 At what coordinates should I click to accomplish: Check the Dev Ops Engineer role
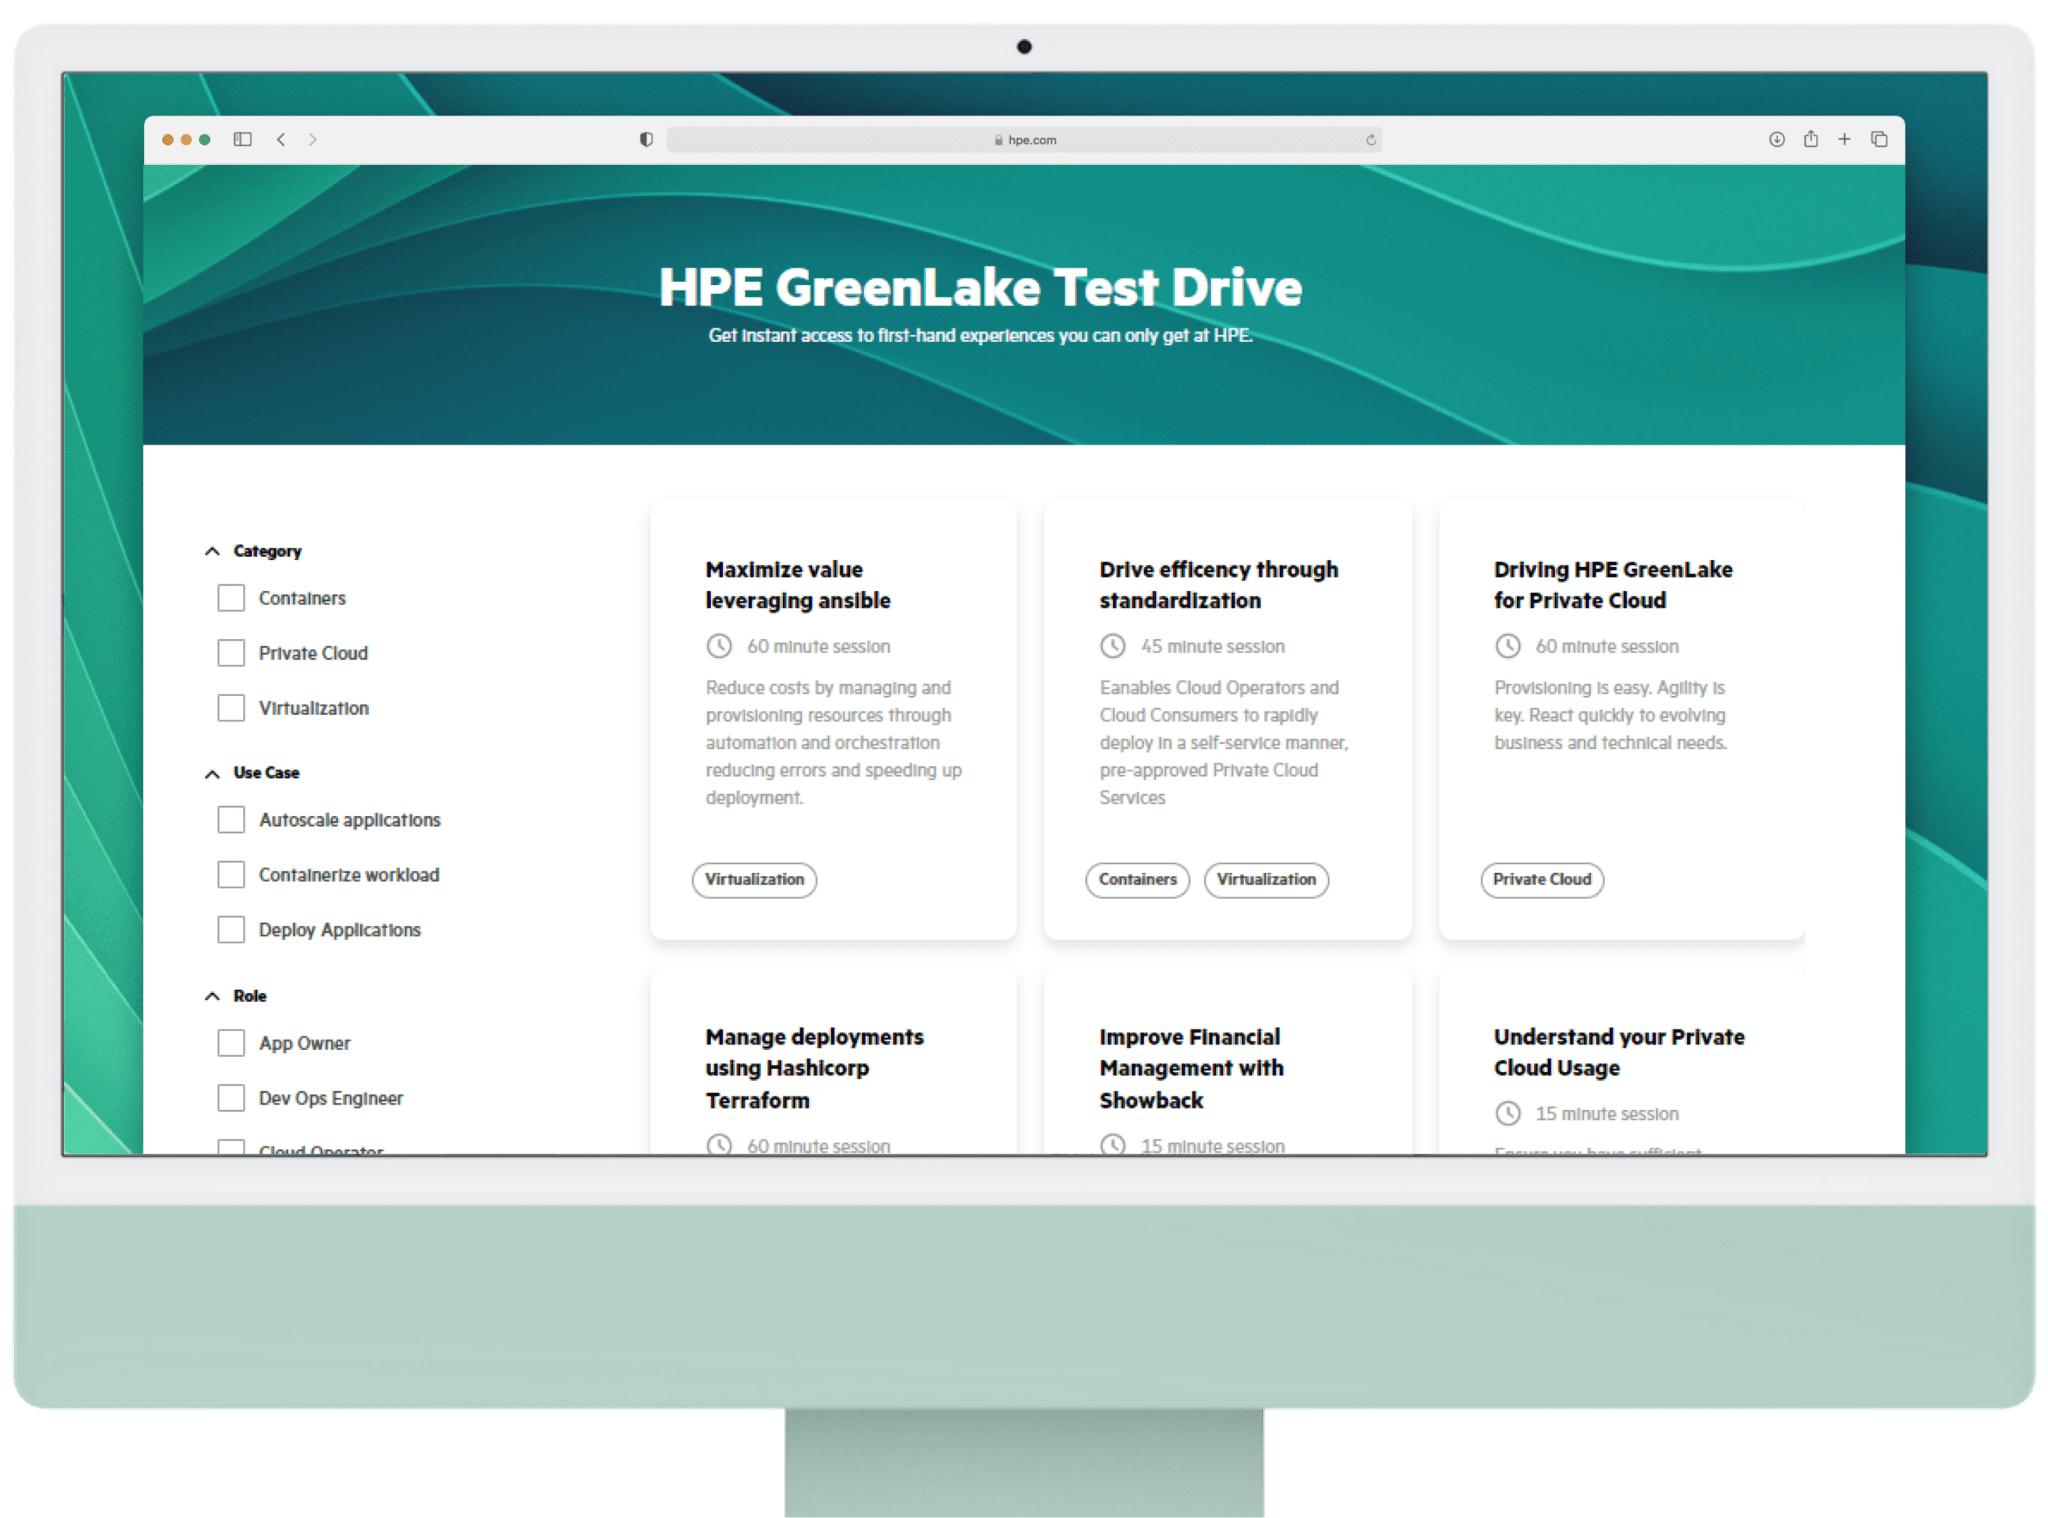(230, 1097)
